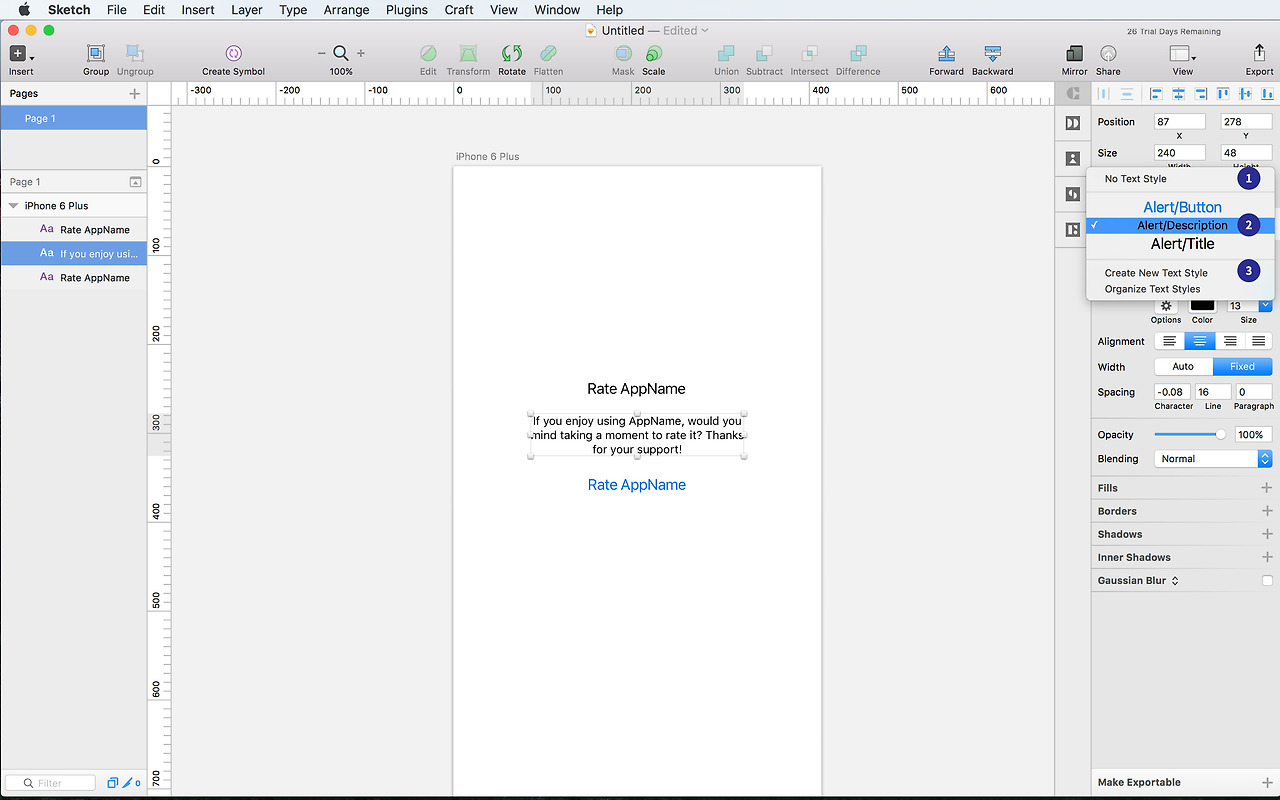Move layer Backward using toolbar icon
Screen dimensions: 1280x800
click(992, 54)
